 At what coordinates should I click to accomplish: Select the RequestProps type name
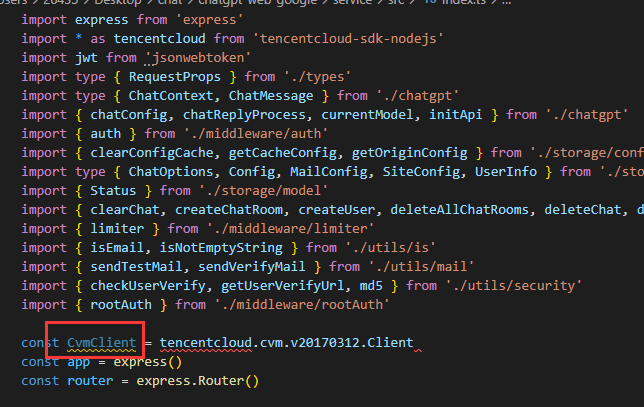pos(175,77)
